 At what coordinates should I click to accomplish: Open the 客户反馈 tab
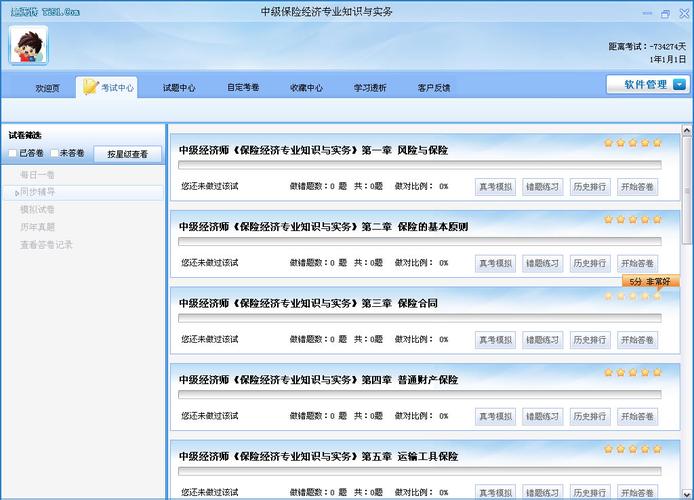pos(434,88)
